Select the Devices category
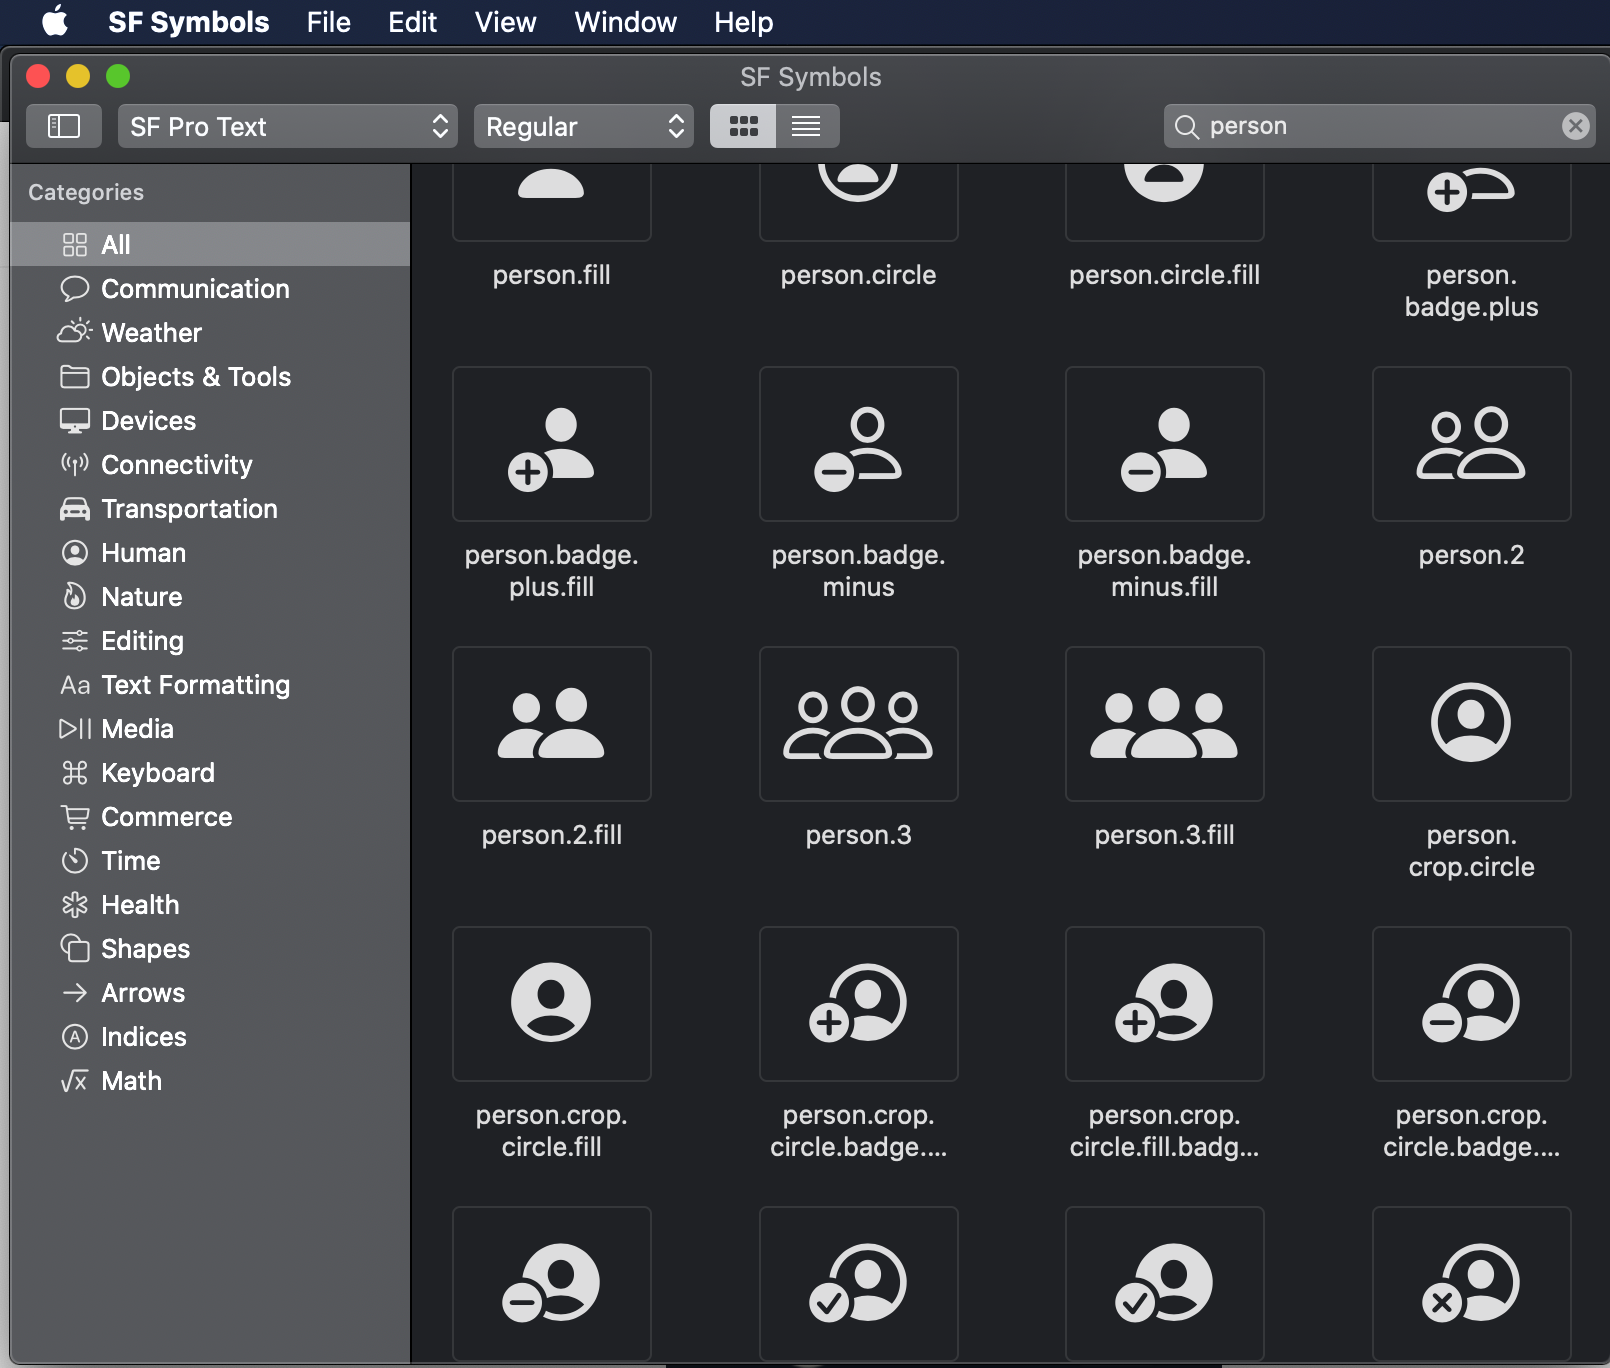The height and width of the screenshot is (1368, 1610). (x=210, y=421)
